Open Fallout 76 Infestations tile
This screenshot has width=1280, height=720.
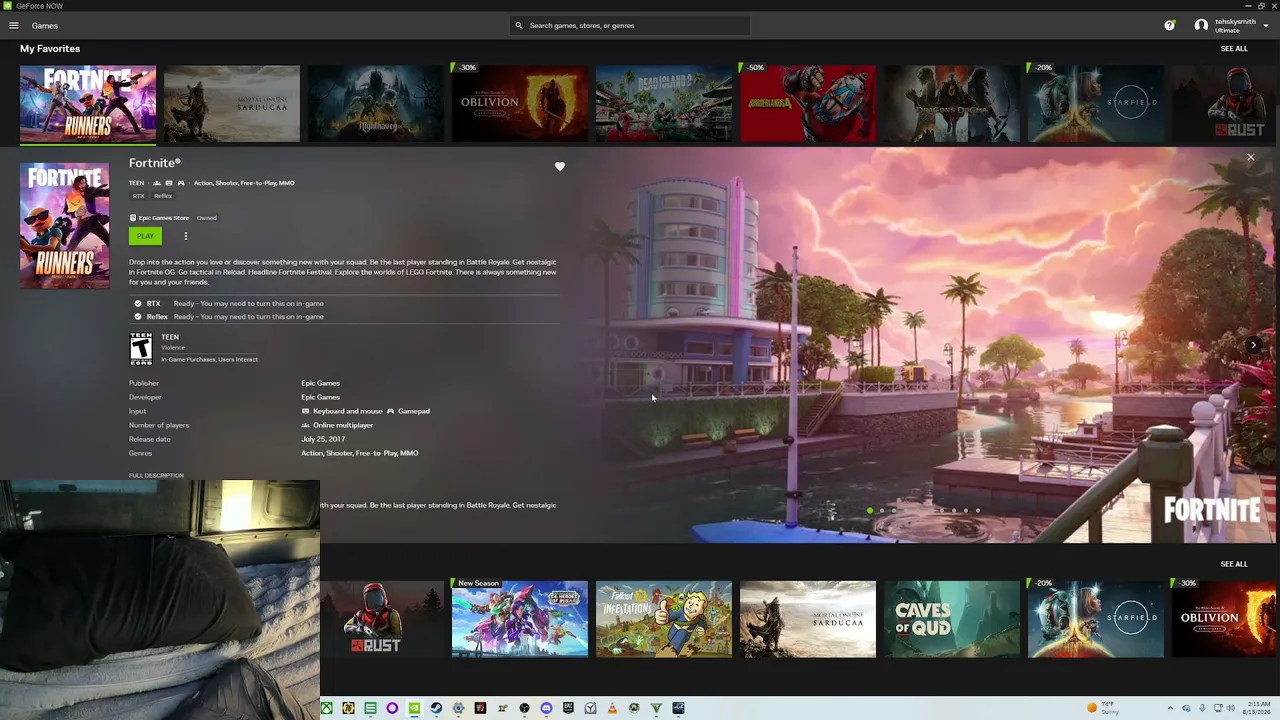tap(664, 619)
